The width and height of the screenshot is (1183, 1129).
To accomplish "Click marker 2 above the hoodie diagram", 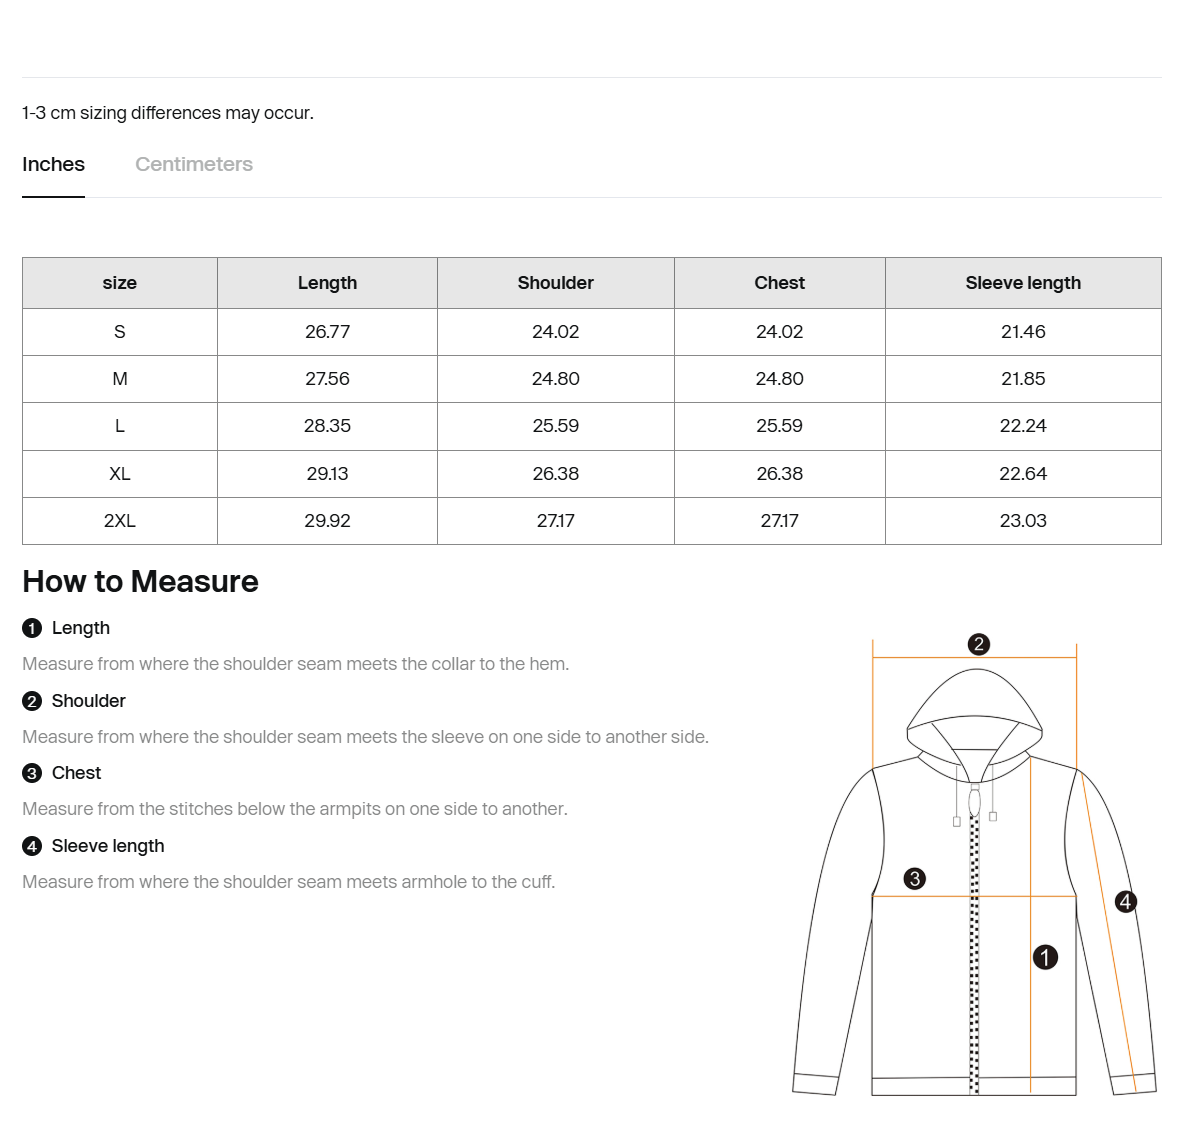I will pos(979,644).
